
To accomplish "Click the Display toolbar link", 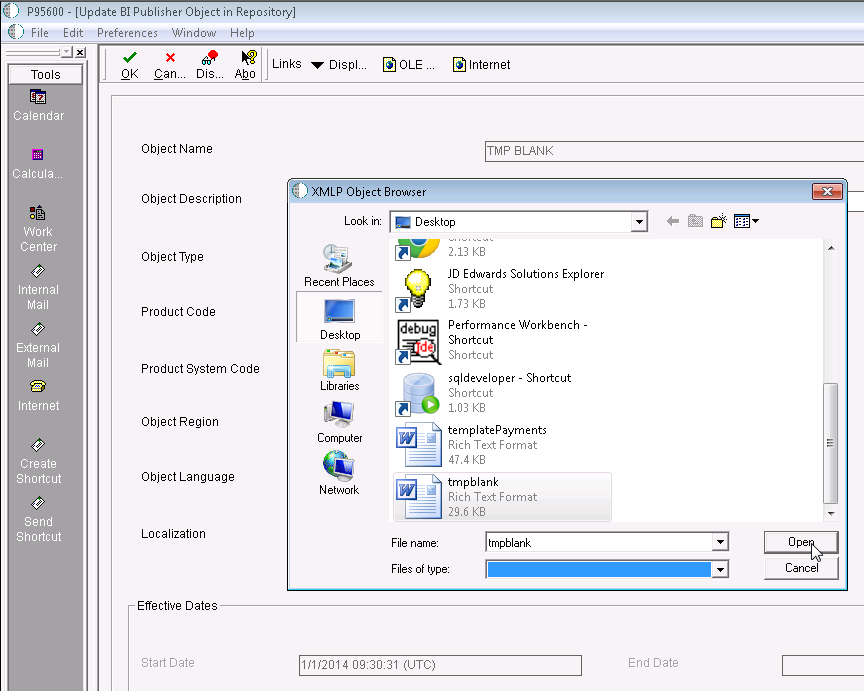I will pyautogui.click(x=347, y=64).
